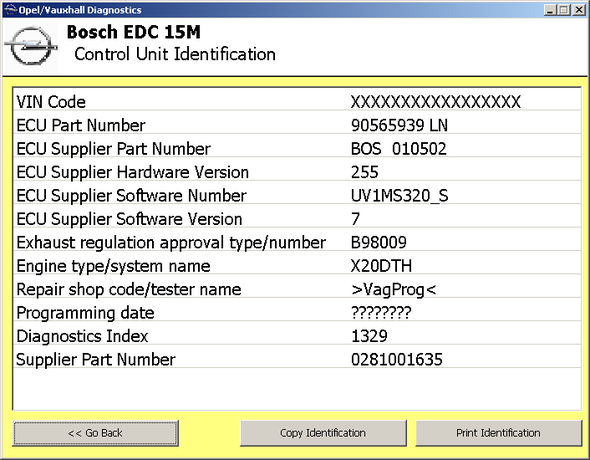Select ECU Supplier Part Number label
The image size is (590, 460).
[x=113, y=149]
